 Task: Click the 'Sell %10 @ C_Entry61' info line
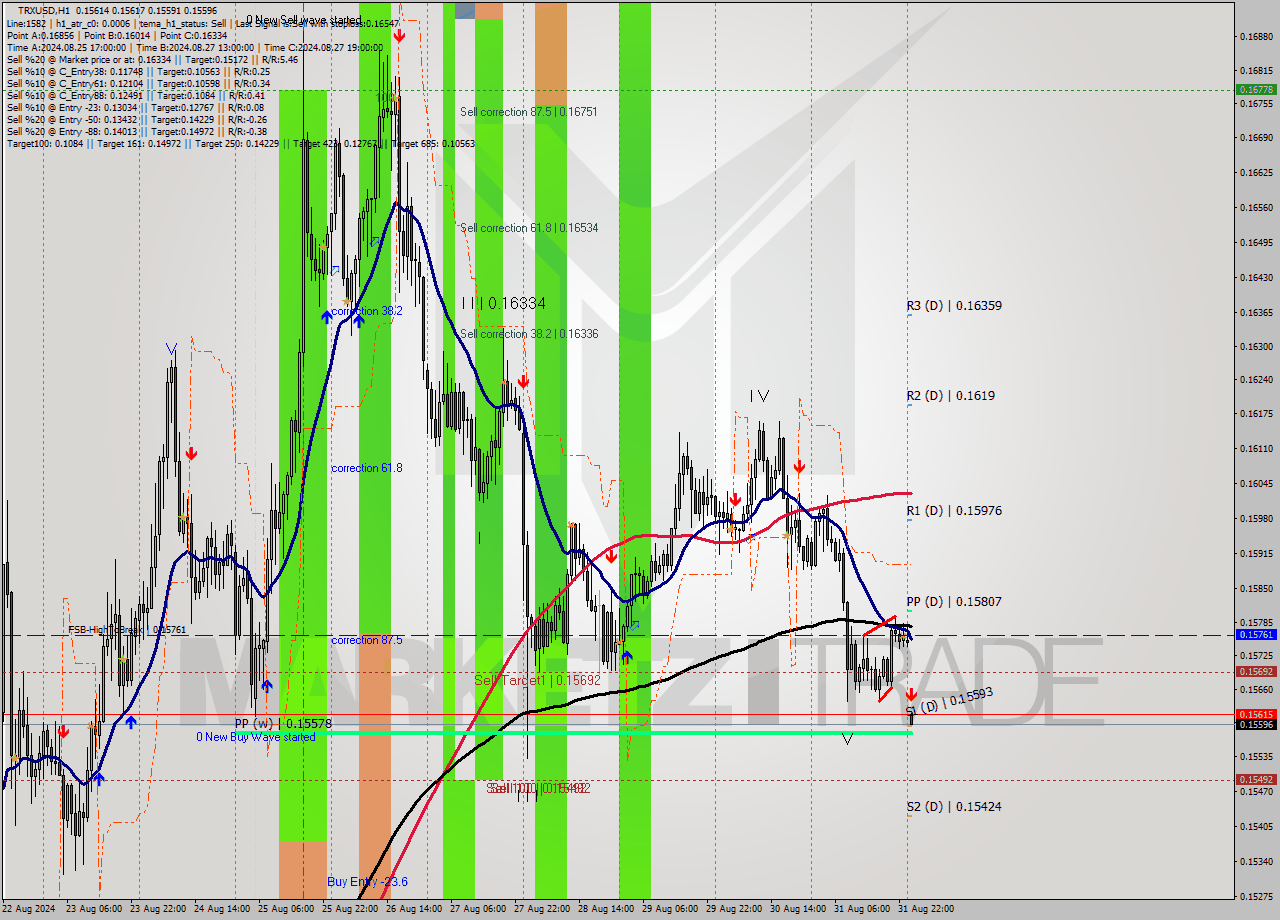click(138, 83)
